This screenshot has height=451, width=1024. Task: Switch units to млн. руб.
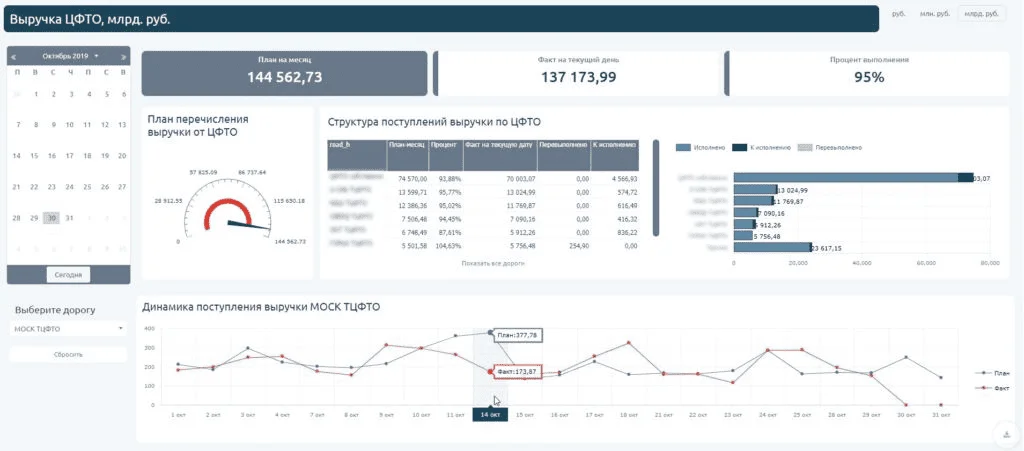tap(935, 13)
